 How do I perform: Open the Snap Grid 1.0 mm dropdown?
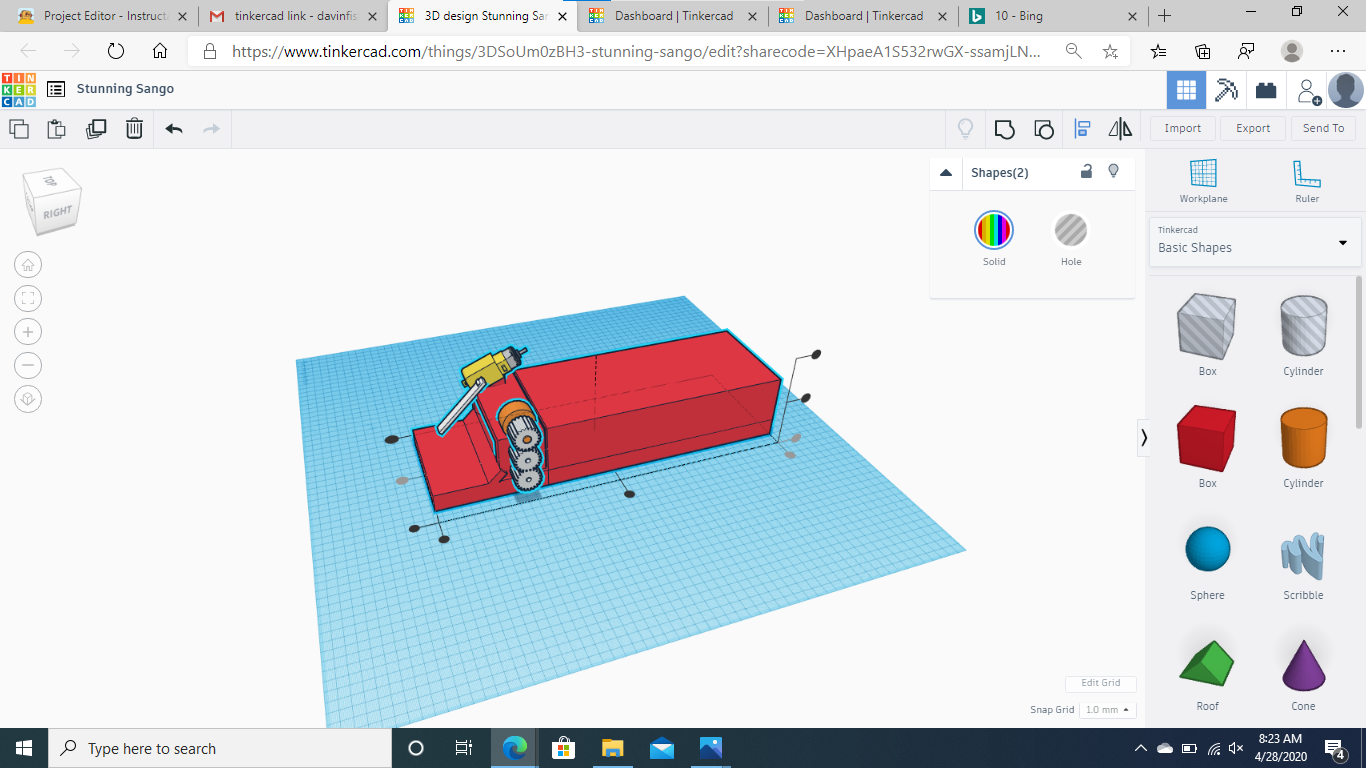[x=1109, y=709]
